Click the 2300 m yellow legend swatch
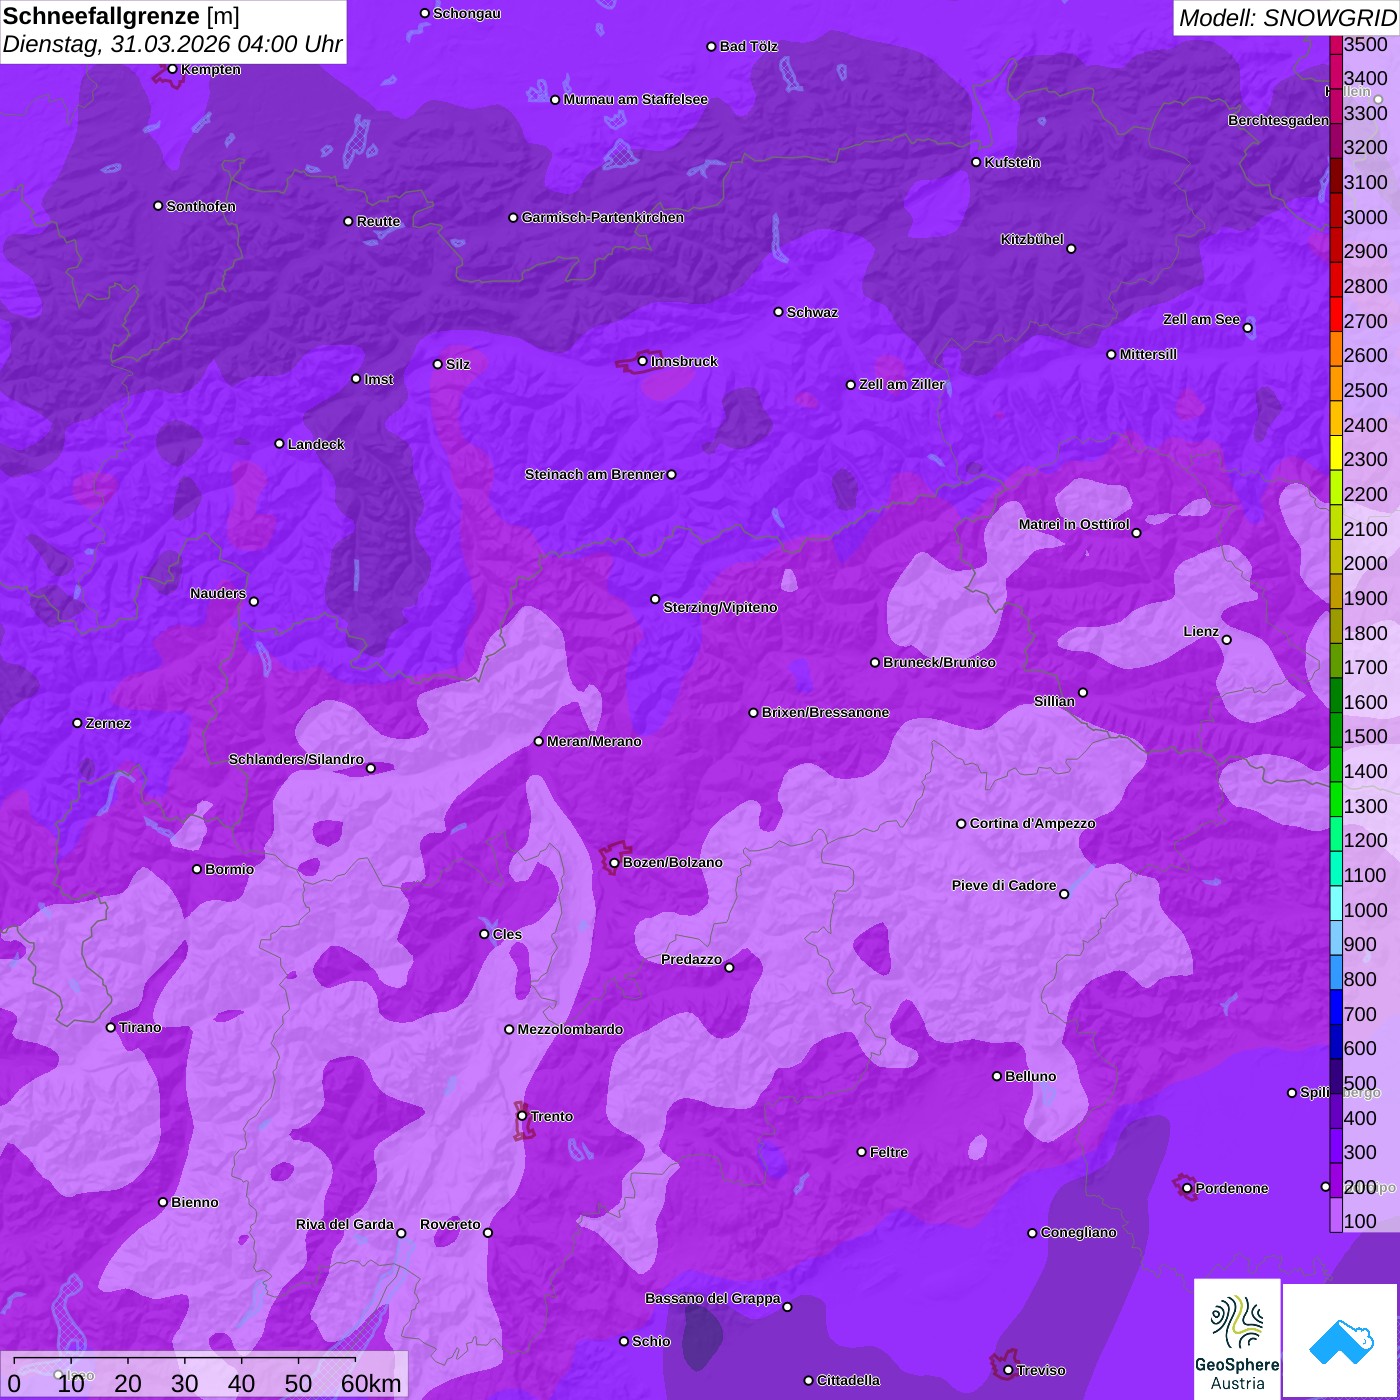Screen dimensions: 1400x1400 click(1336, 453)
